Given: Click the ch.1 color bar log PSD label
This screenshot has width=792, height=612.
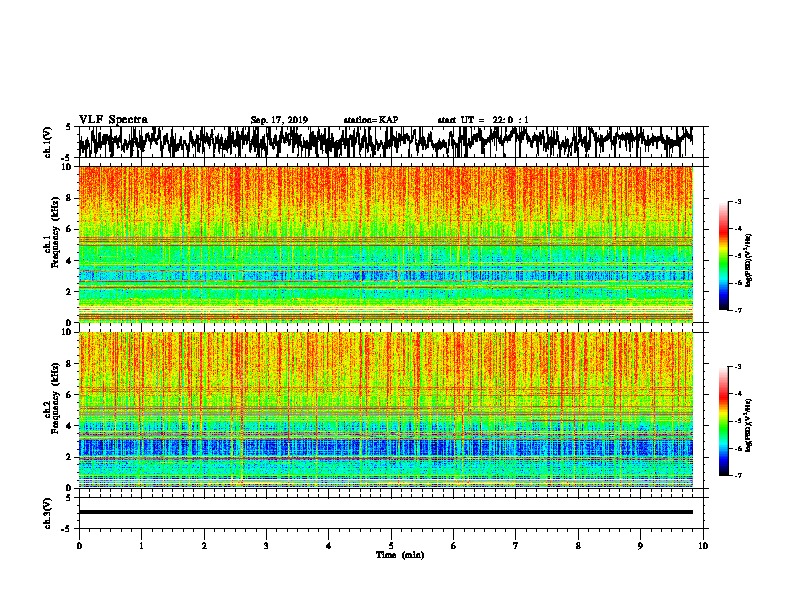Looking at the screenshot, I should (x=748, y=260).
